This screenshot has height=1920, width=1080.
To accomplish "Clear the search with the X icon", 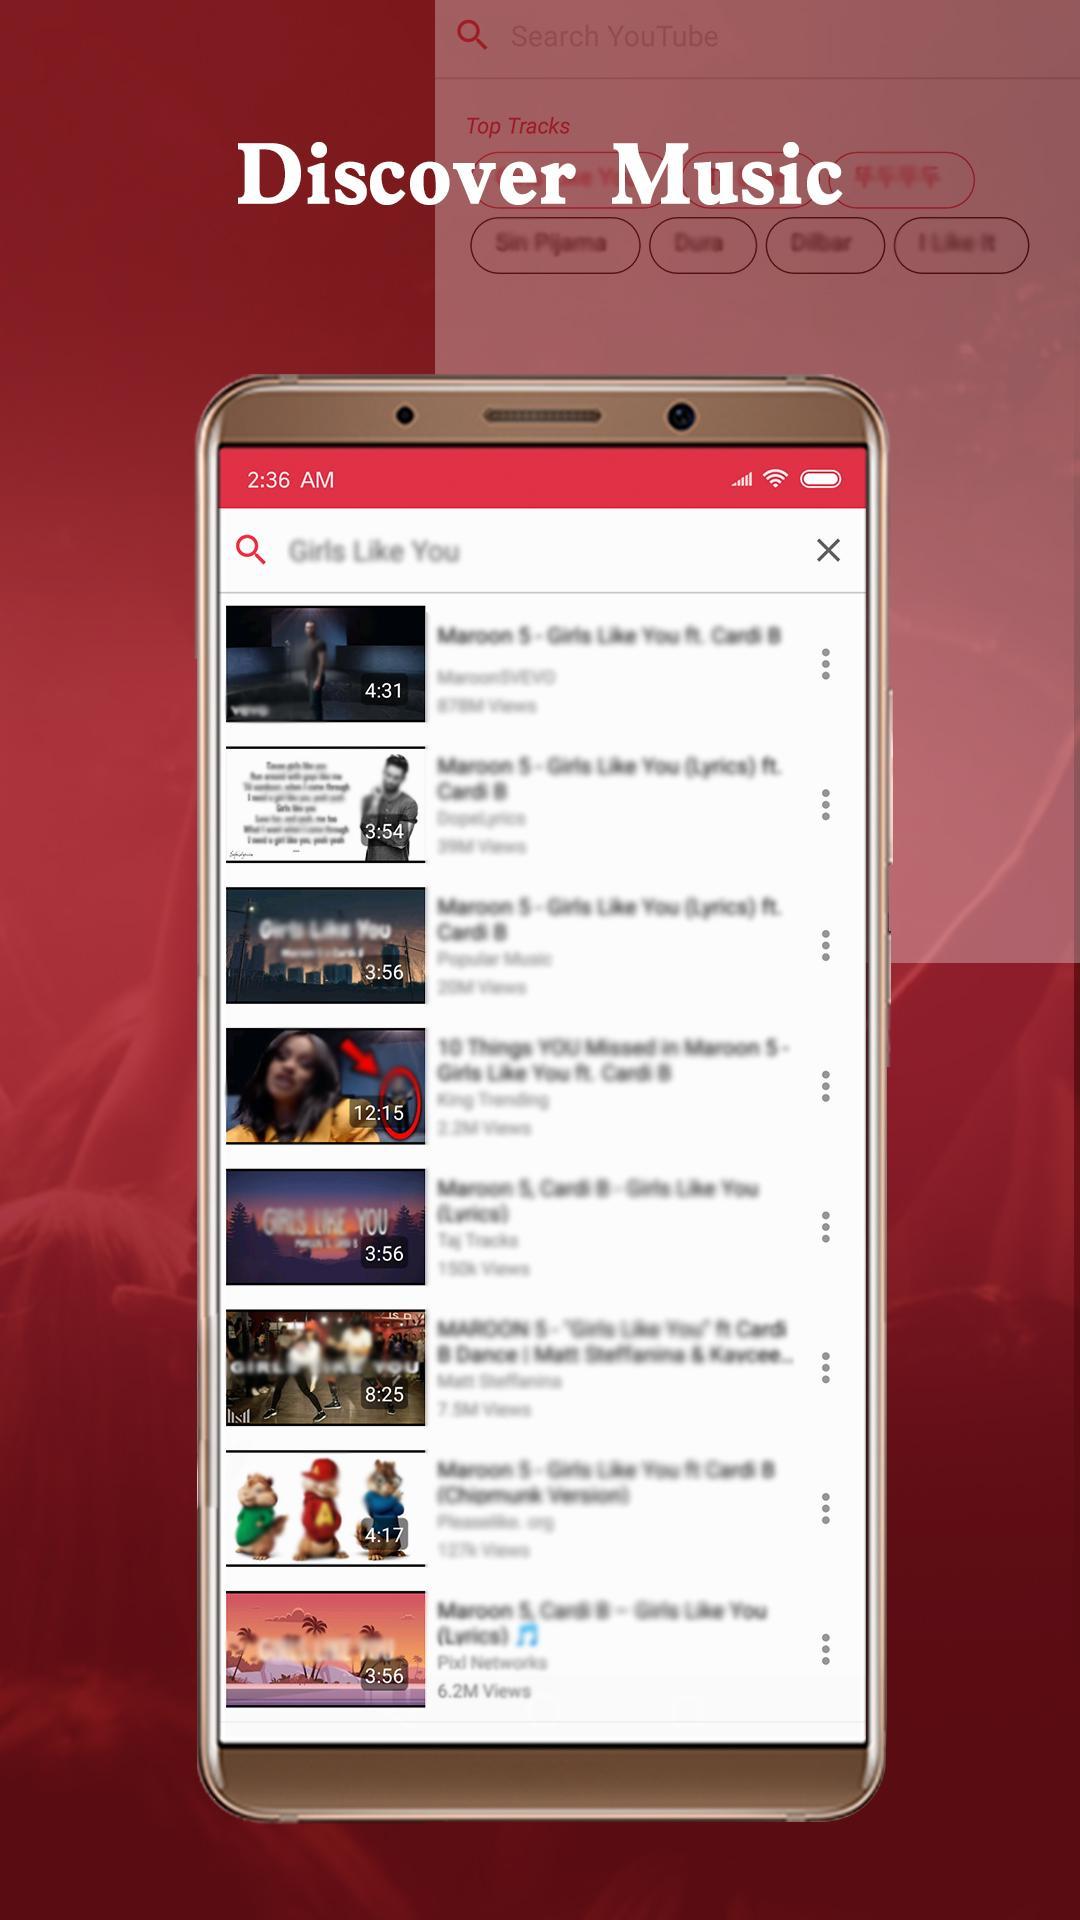I will (x=828, y=550).
